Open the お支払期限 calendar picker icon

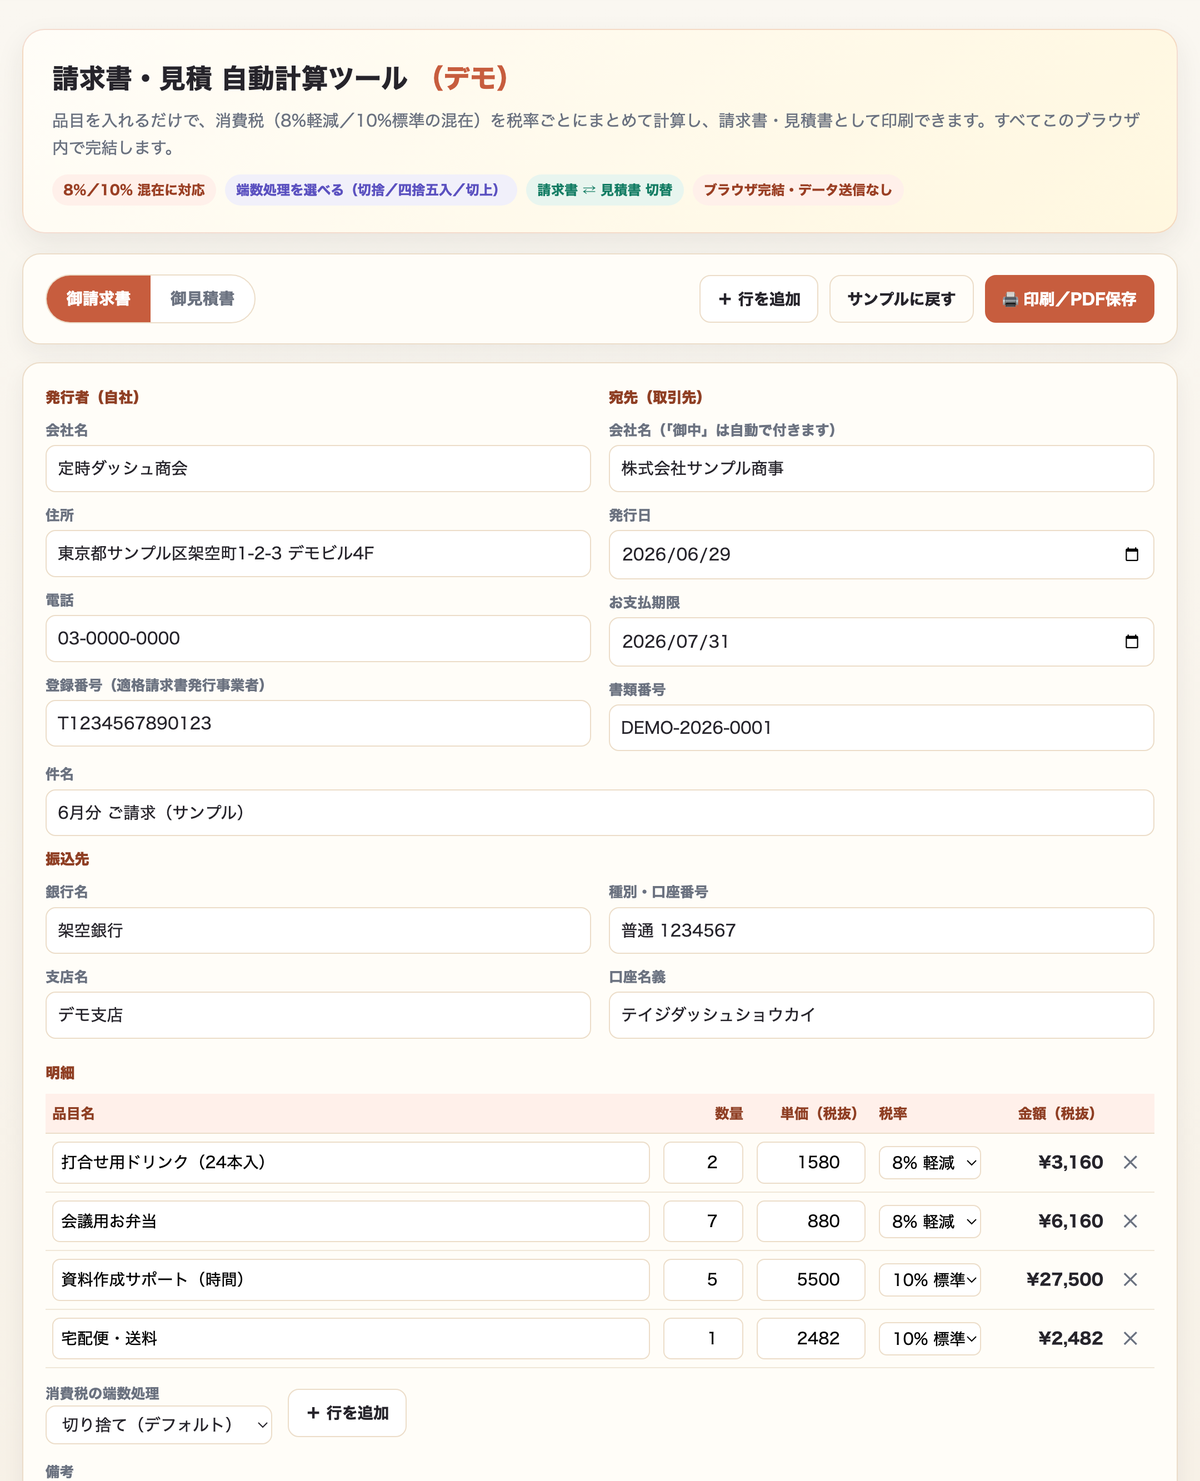pos(1131,641)
